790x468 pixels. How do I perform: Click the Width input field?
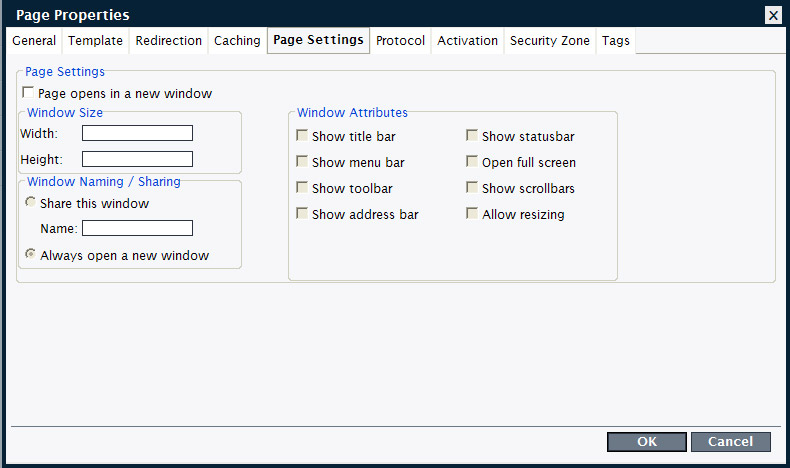pos(137,133)
